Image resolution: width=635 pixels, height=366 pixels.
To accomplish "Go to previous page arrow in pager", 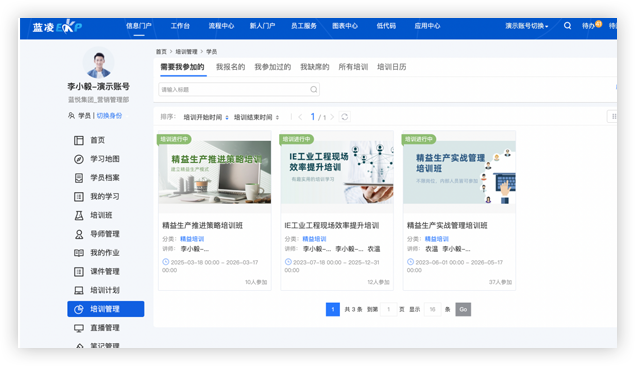I will pyautogui.click(x=300, y=117).
